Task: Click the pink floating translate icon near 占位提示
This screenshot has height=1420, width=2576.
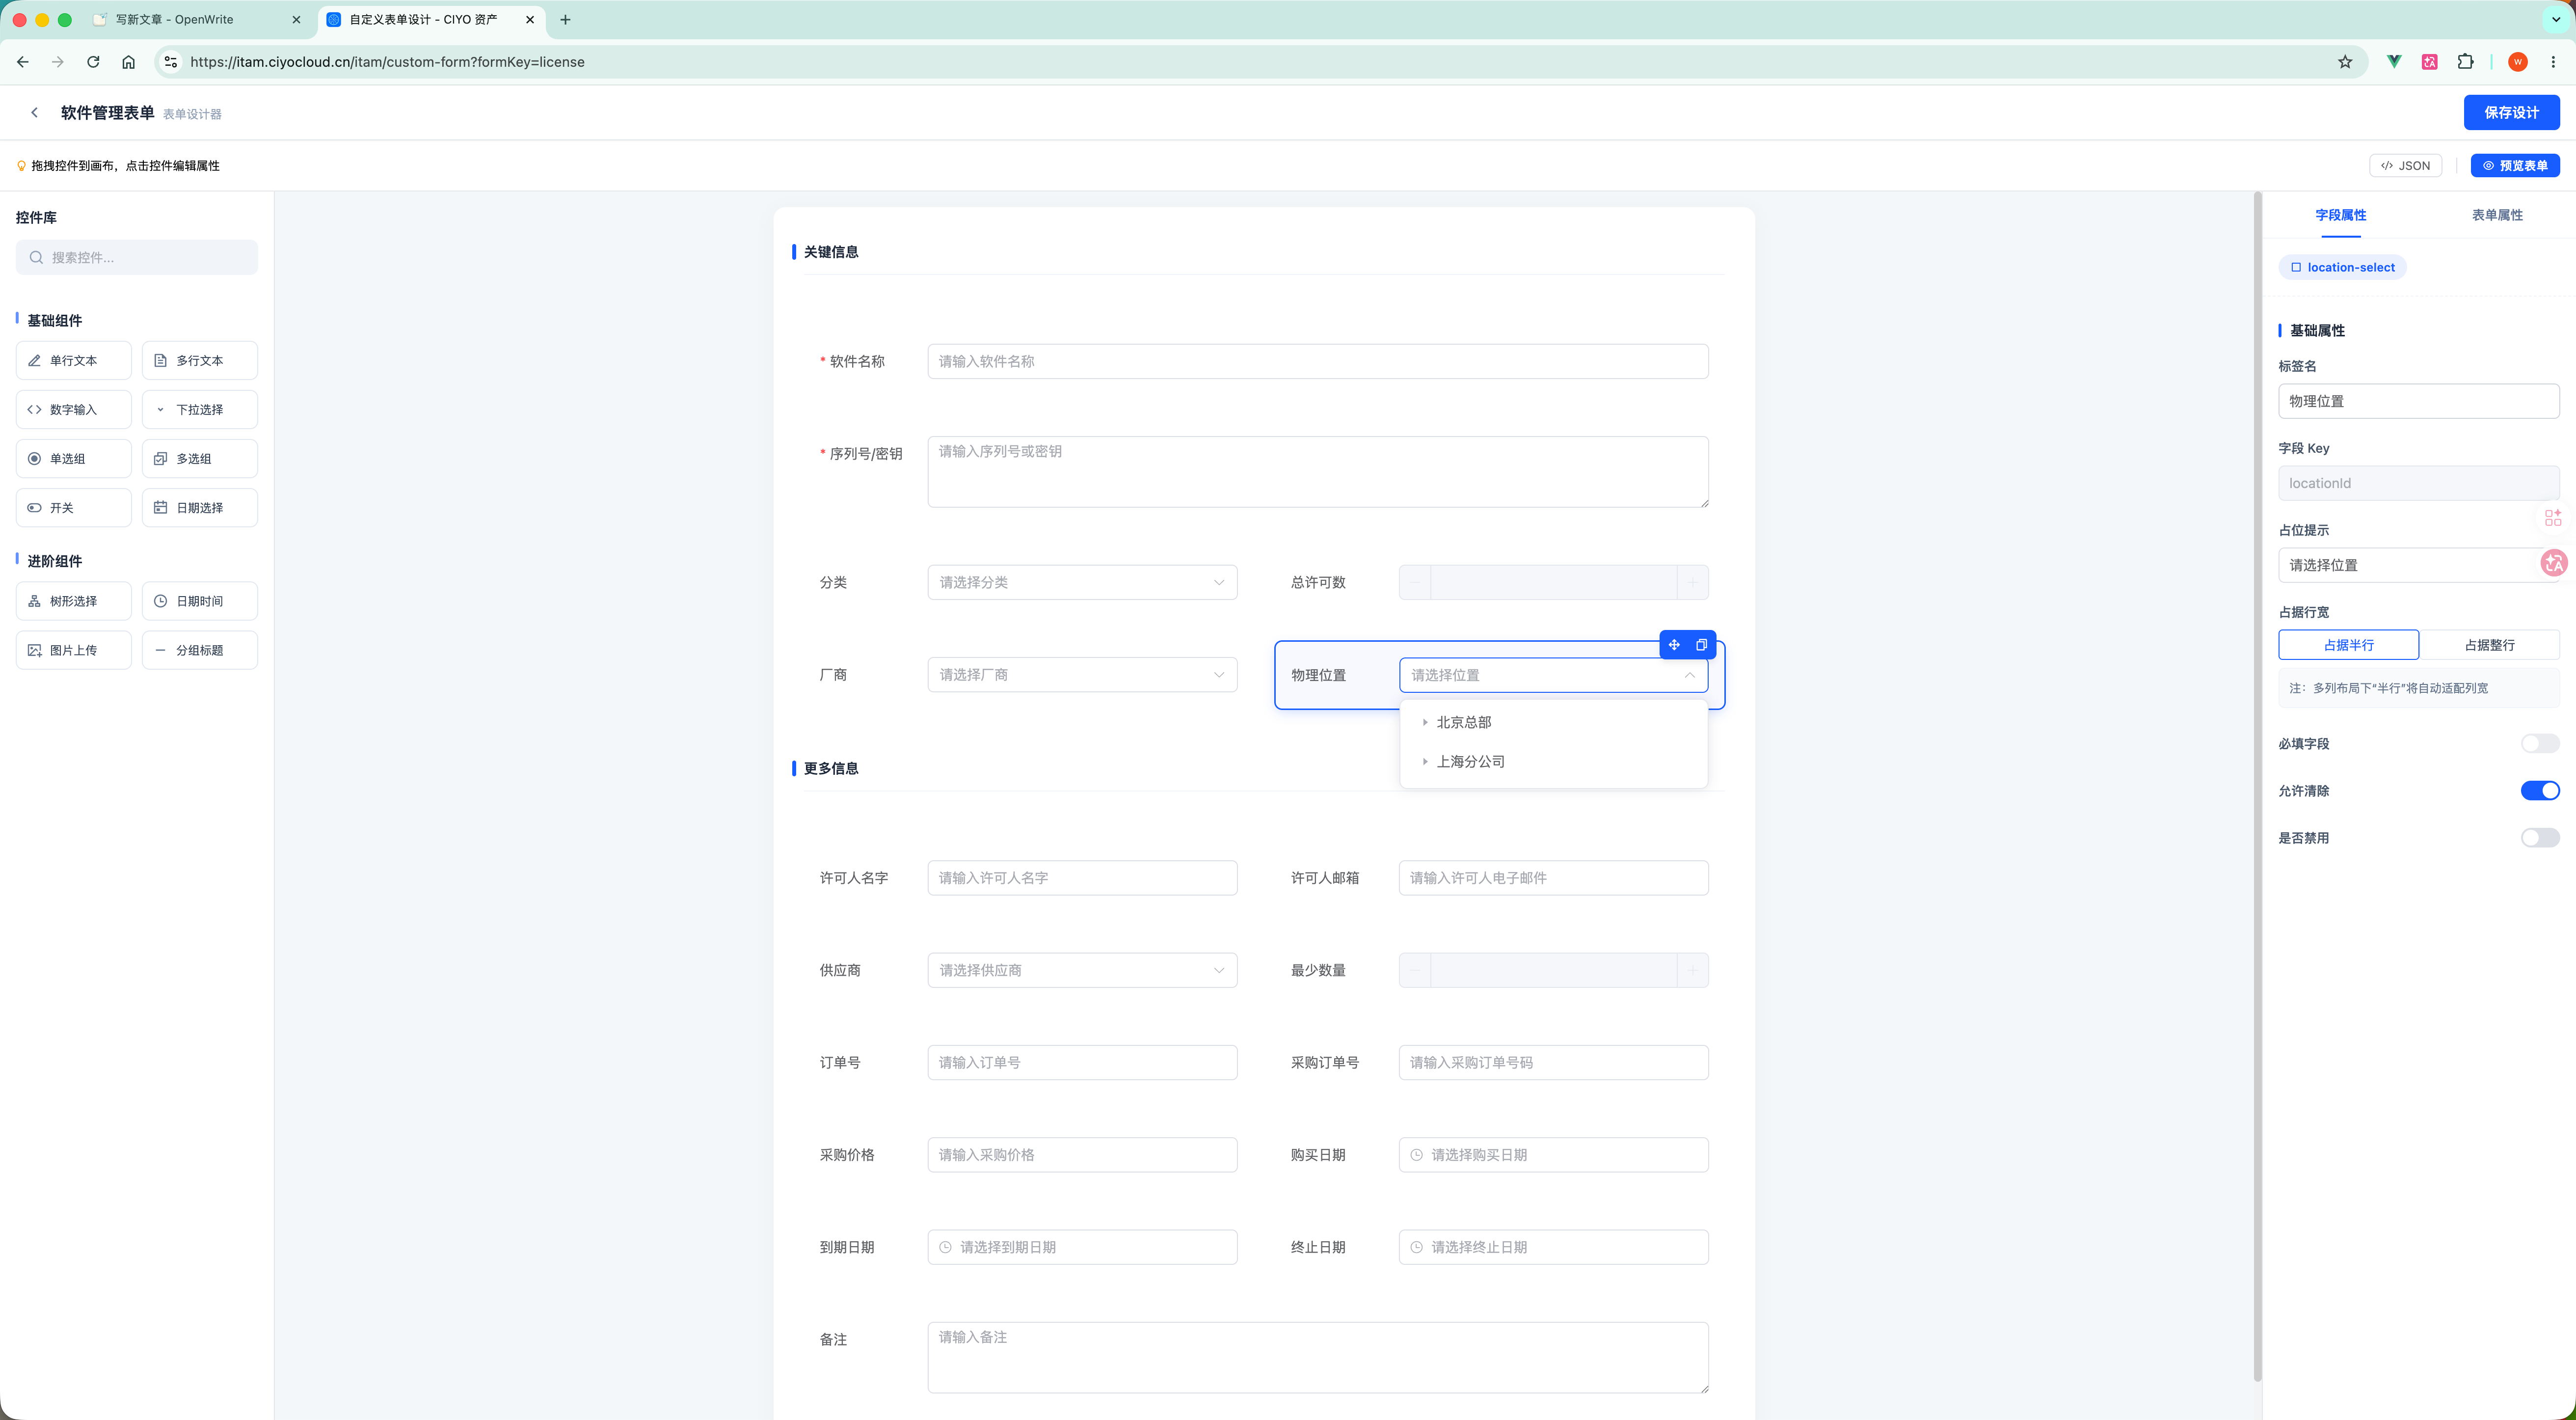Action: pyautogui.click(x=2554, y=563)
